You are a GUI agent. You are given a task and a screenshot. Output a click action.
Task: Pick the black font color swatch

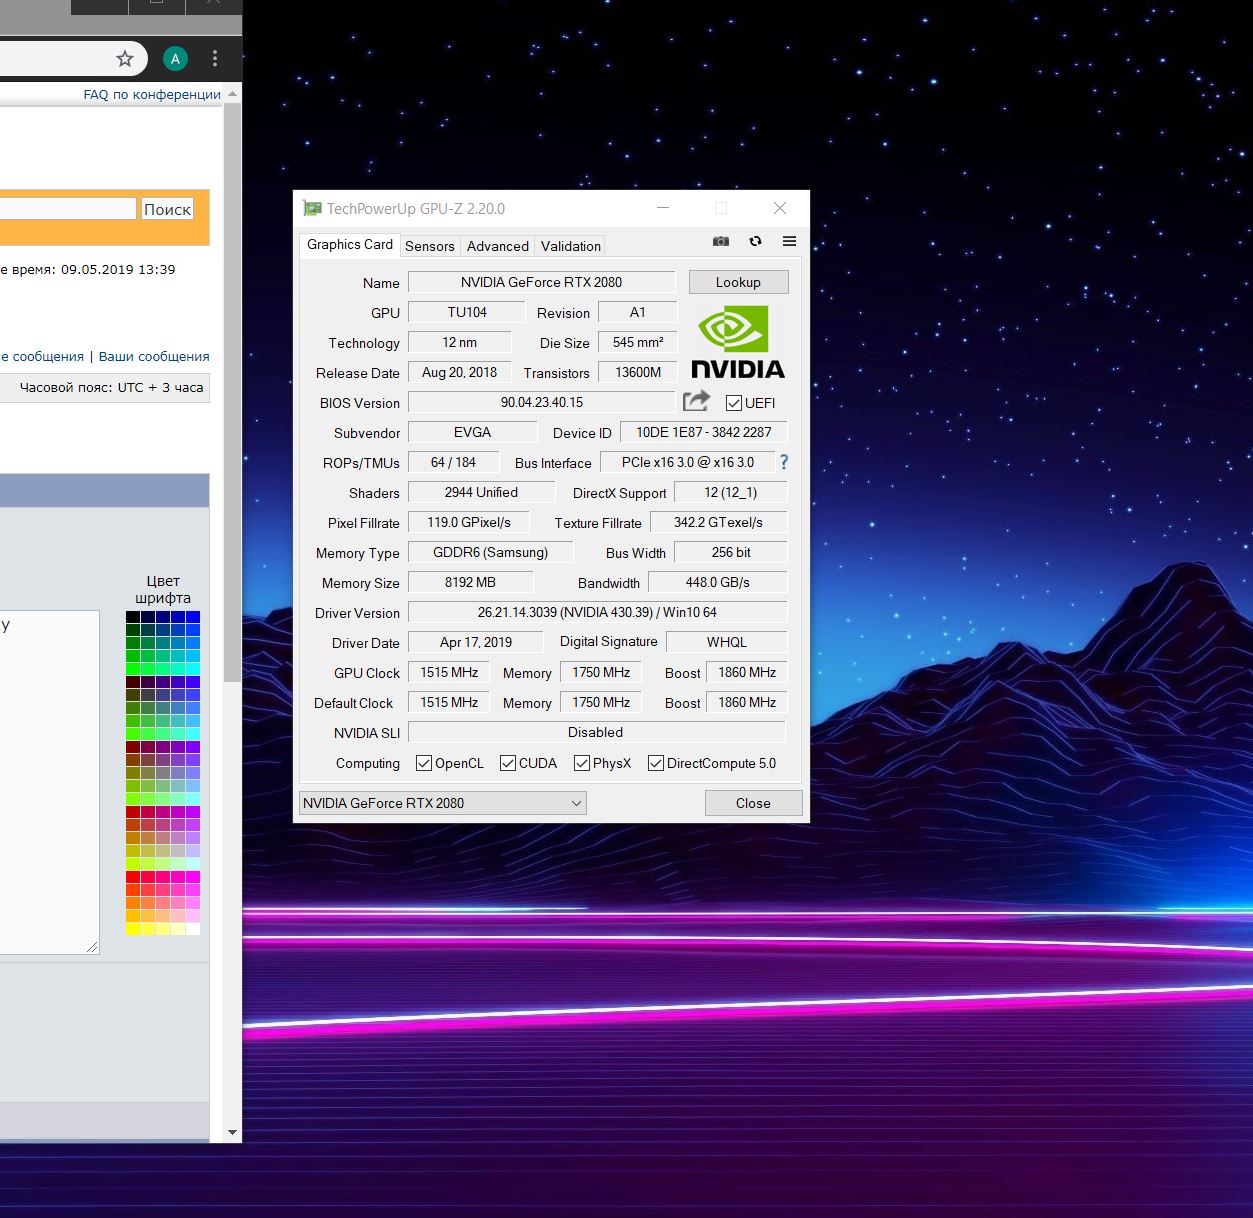(132, 617)
